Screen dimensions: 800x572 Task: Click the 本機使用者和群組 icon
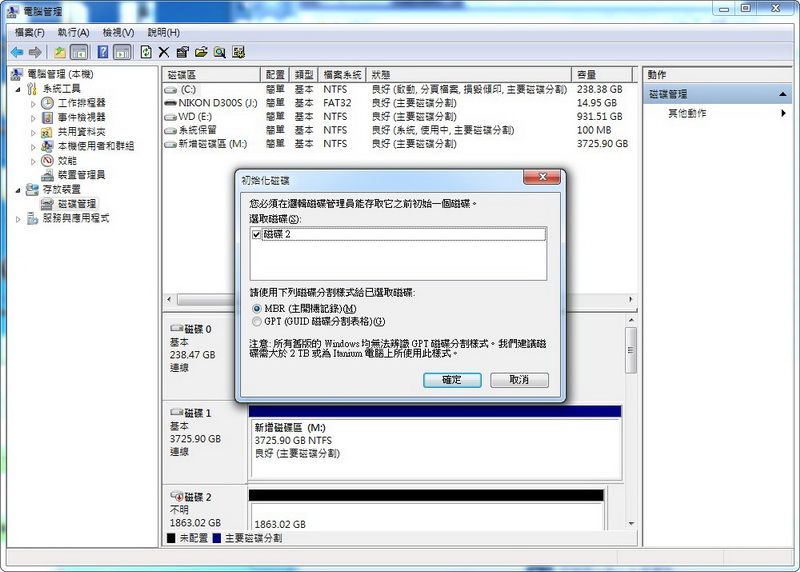click(x=47, y=146)
